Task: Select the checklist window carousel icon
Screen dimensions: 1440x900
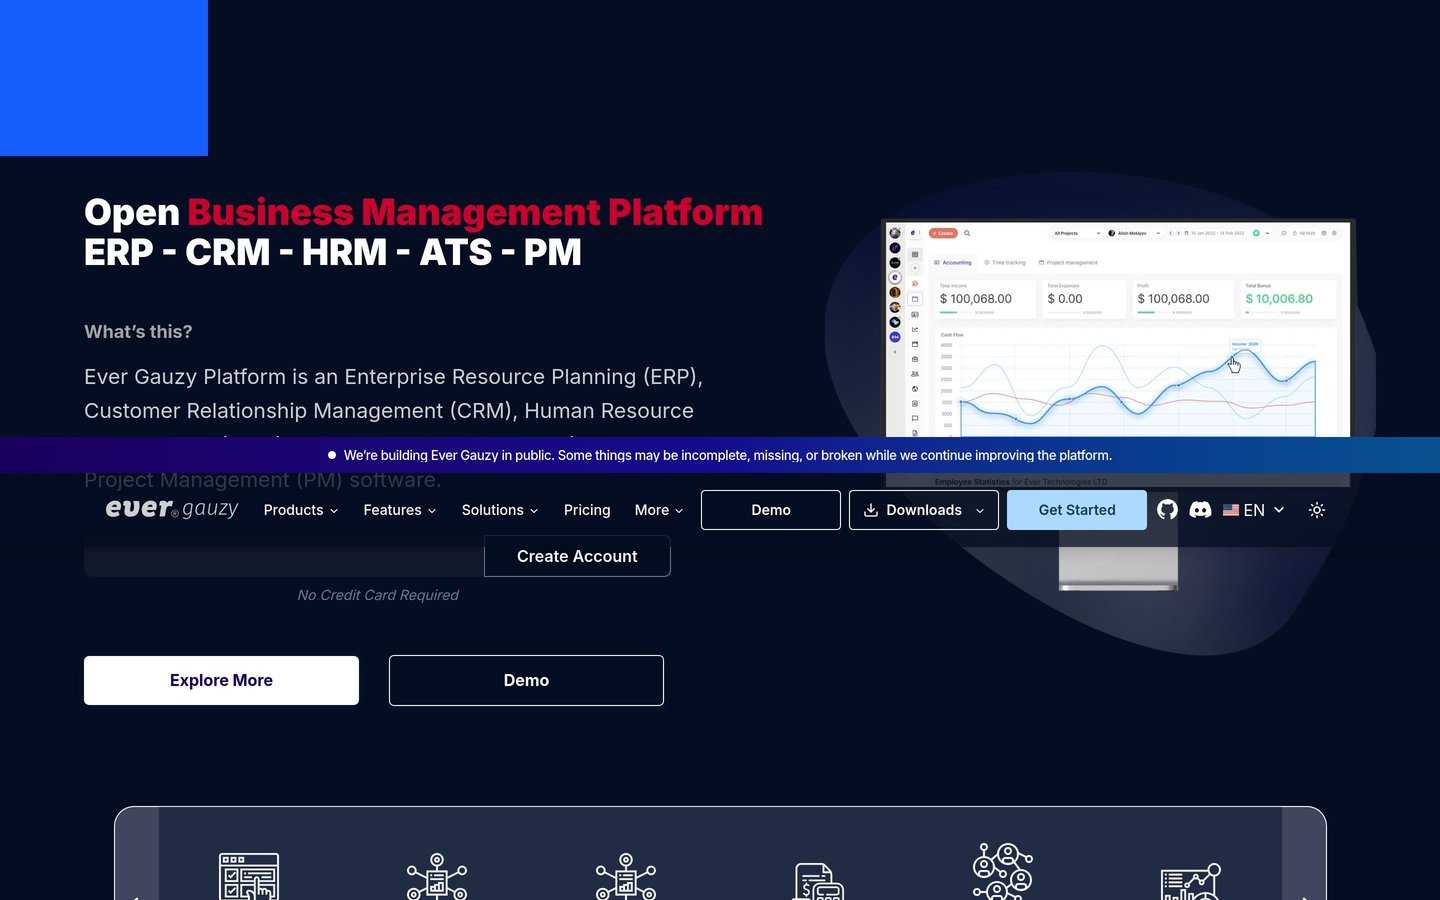Action: pyautogui.click(x=249, y=877)
